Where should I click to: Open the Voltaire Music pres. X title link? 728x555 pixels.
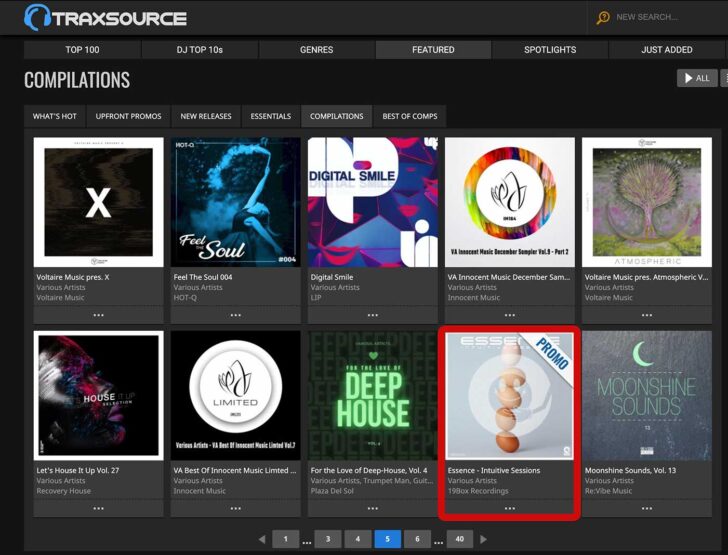pos(73,277)
